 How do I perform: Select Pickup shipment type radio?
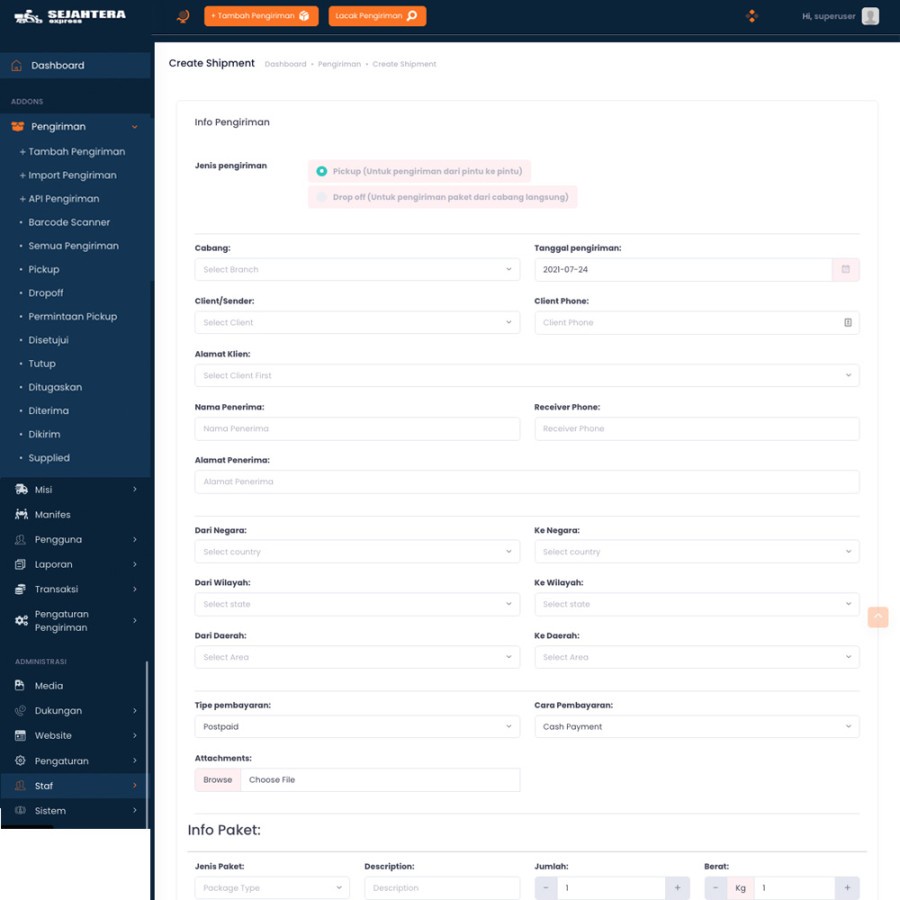coord(321,171)
